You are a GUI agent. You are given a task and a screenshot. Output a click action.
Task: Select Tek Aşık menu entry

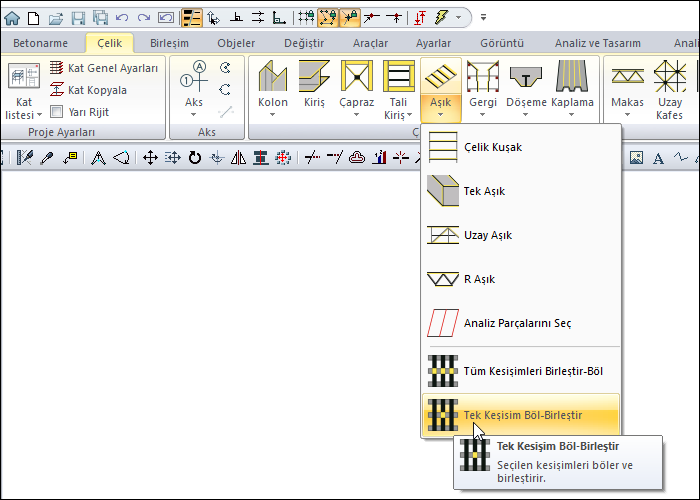486,190
